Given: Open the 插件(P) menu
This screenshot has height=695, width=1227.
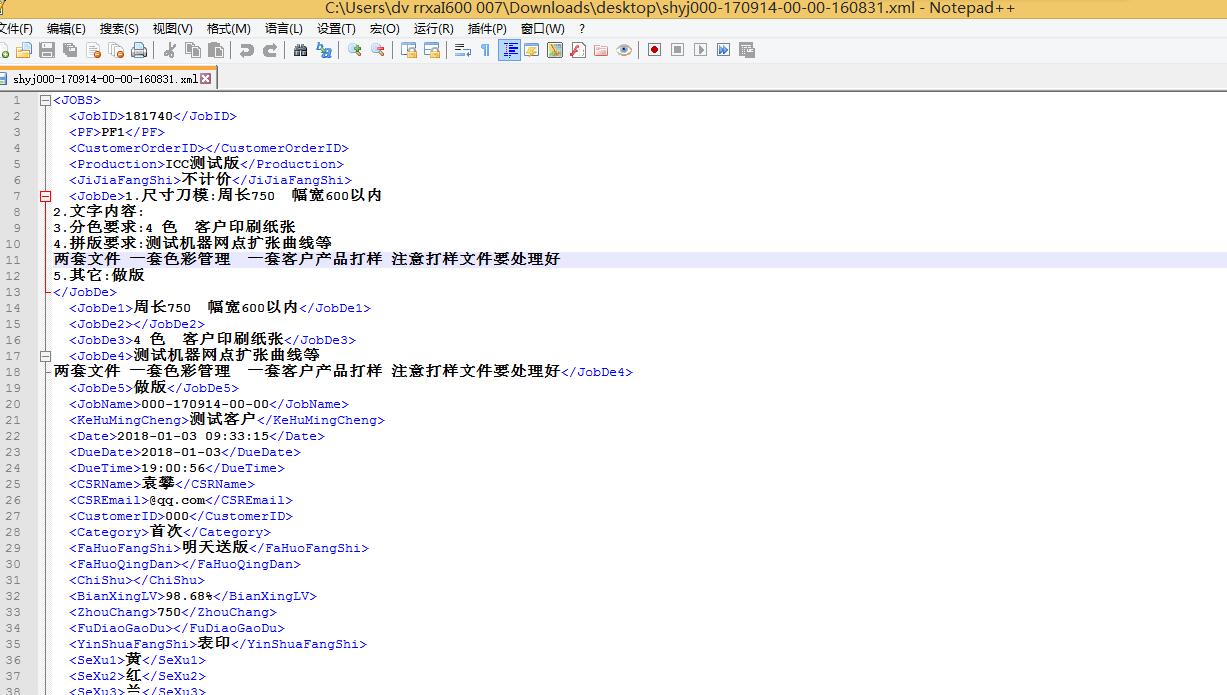Looking at the screenshot, I should [x=487, y=28].
